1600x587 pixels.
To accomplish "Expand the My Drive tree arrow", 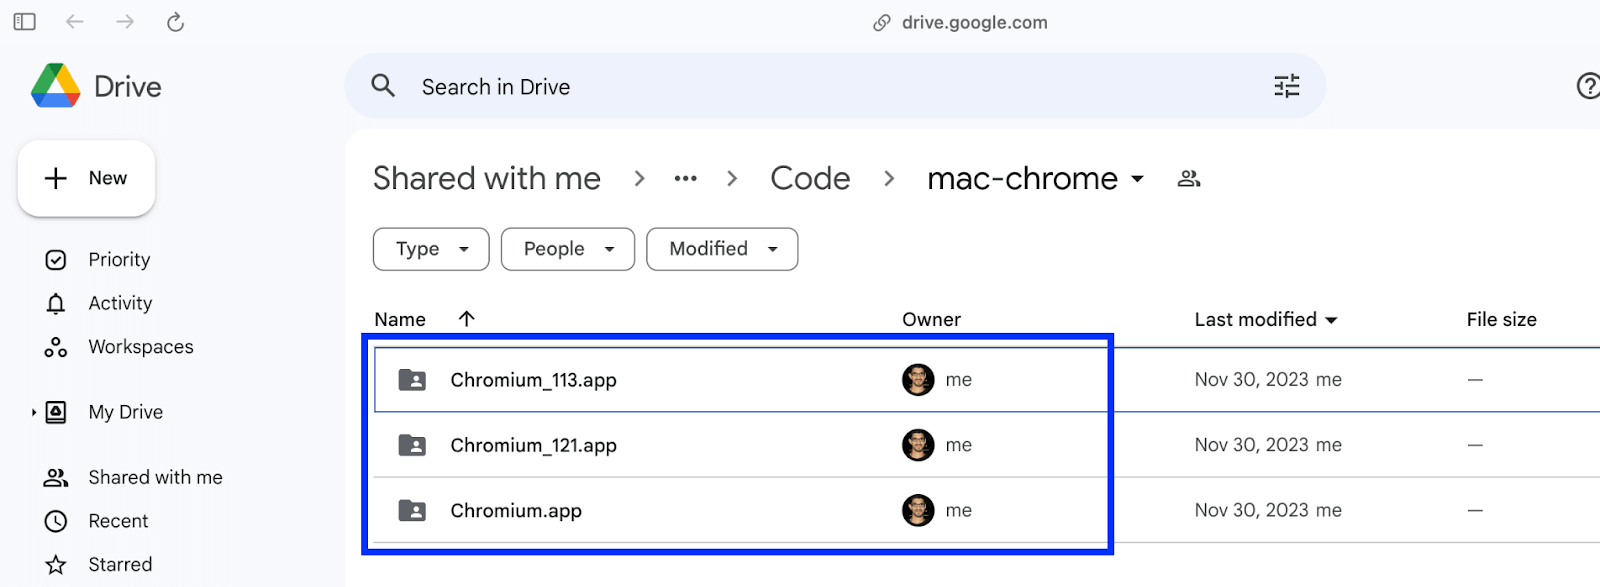I will 33,412.
